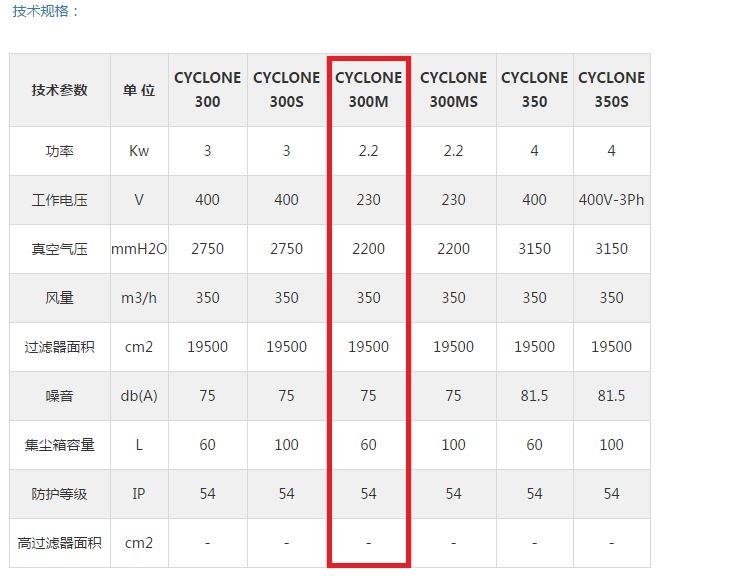
Task: Click cm2 unit in 高过滤器面积 row
Action: [x=139, y=543]
